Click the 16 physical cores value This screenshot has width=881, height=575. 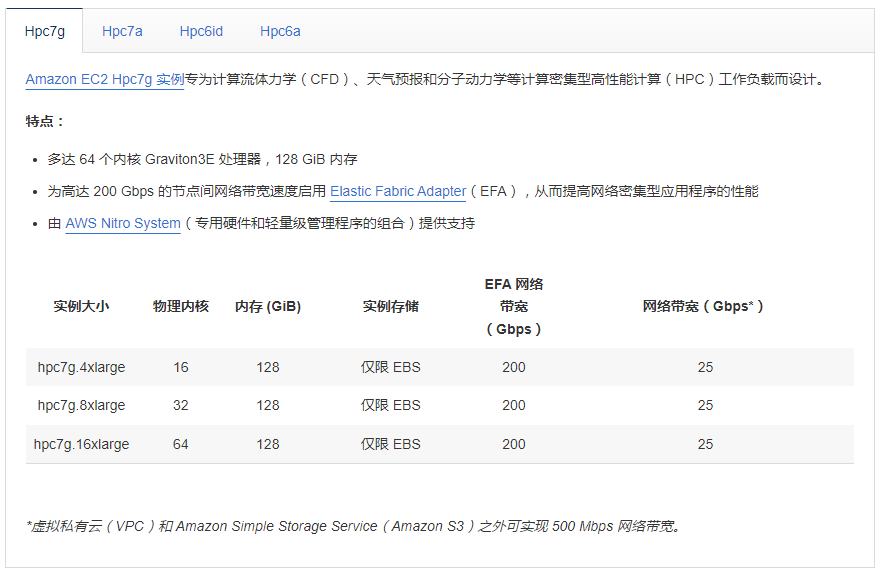(181, 367)
